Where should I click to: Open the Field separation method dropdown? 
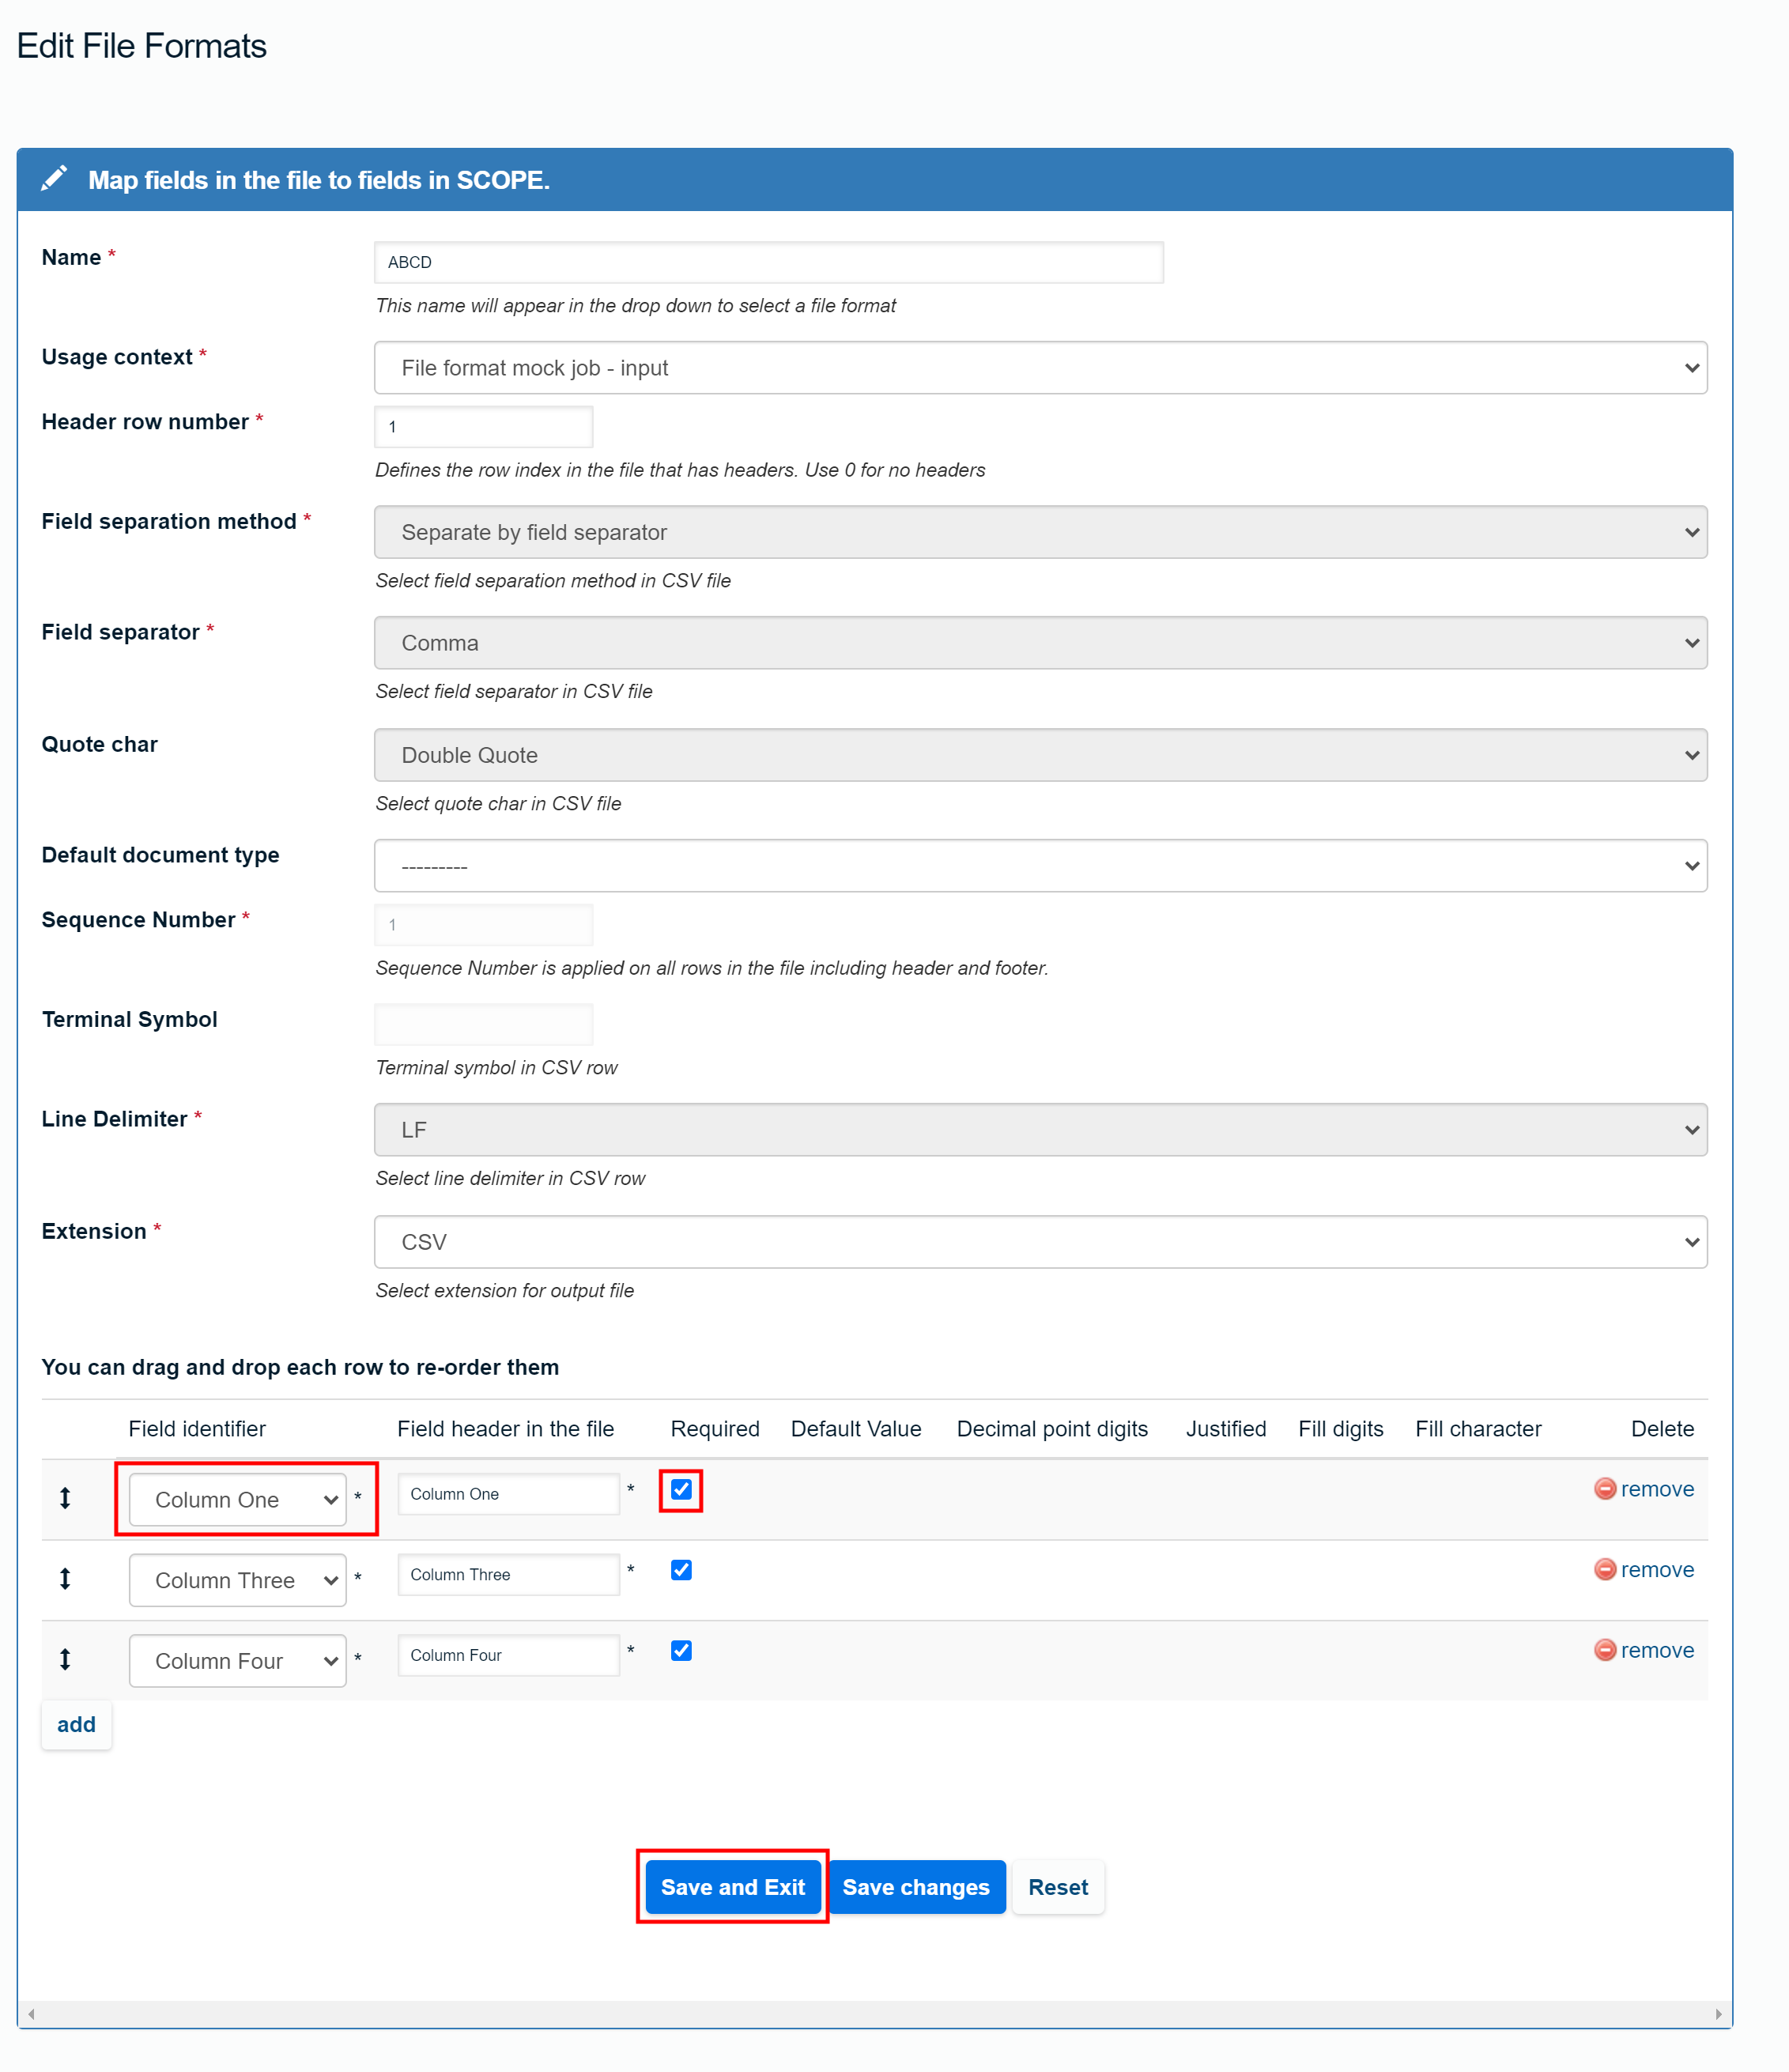click(x=1040, y=532)
